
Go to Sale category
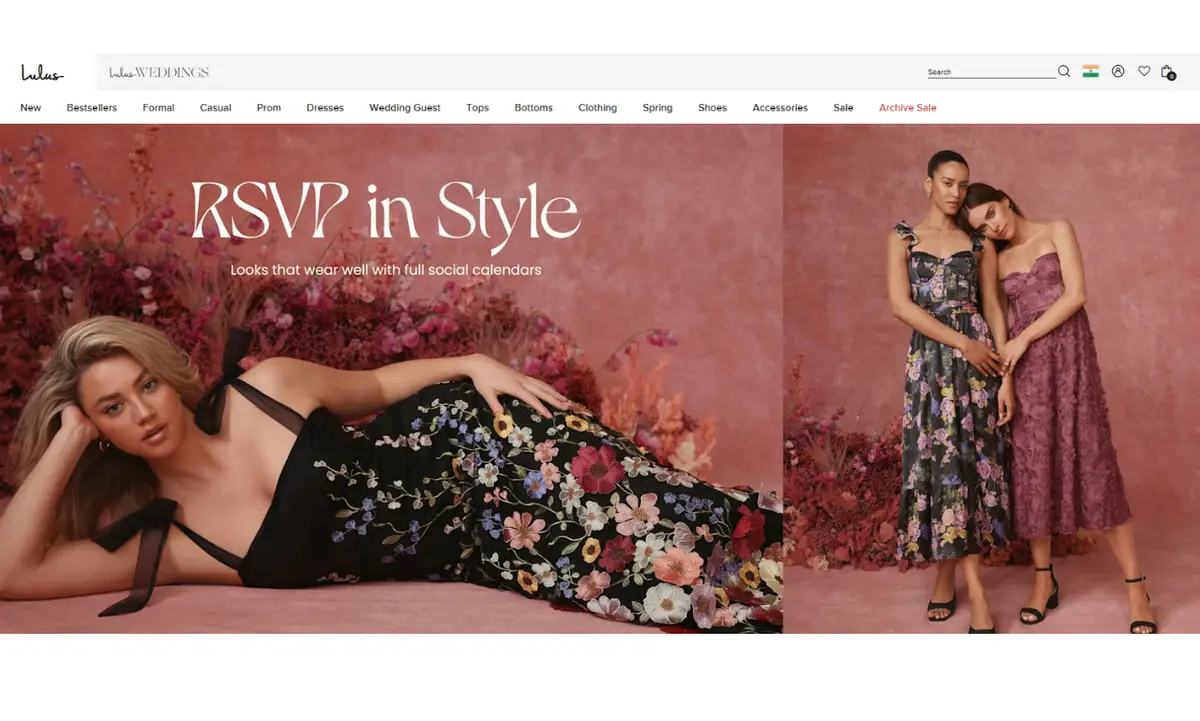coord(843,108)
